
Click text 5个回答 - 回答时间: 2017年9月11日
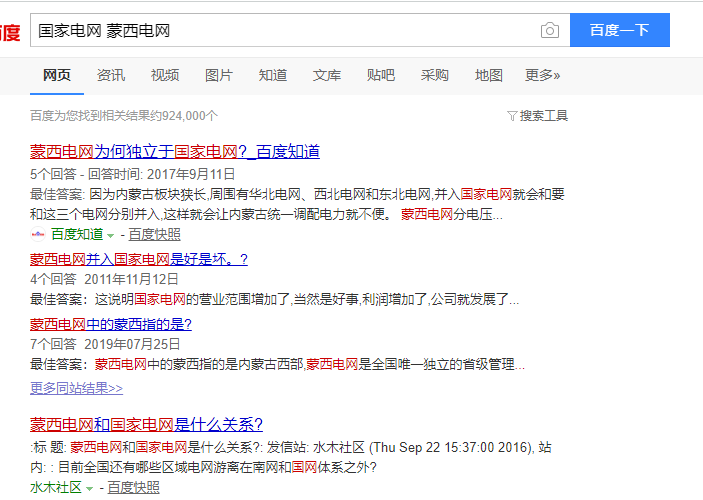pos(133,174)
